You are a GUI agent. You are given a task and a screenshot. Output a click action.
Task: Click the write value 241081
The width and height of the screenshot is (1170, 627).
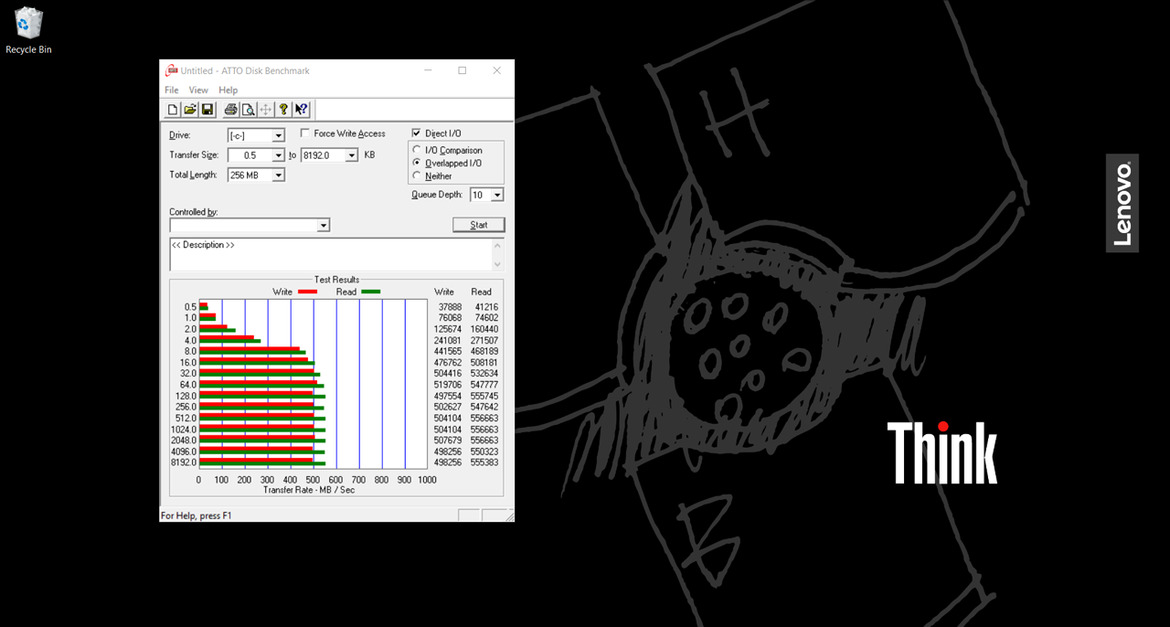(448, 340)
